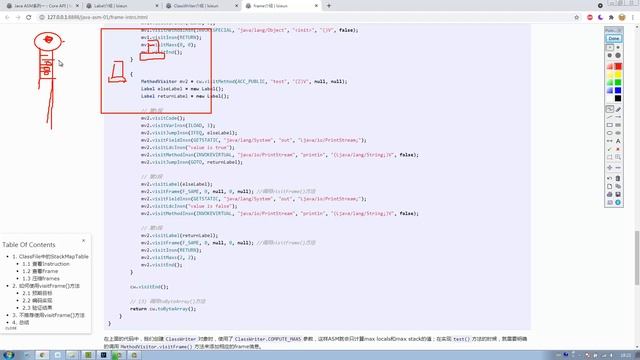This screenshot has height=360, width=640.
Task: Select the straight line tool
Action: [x=609, y=117]
